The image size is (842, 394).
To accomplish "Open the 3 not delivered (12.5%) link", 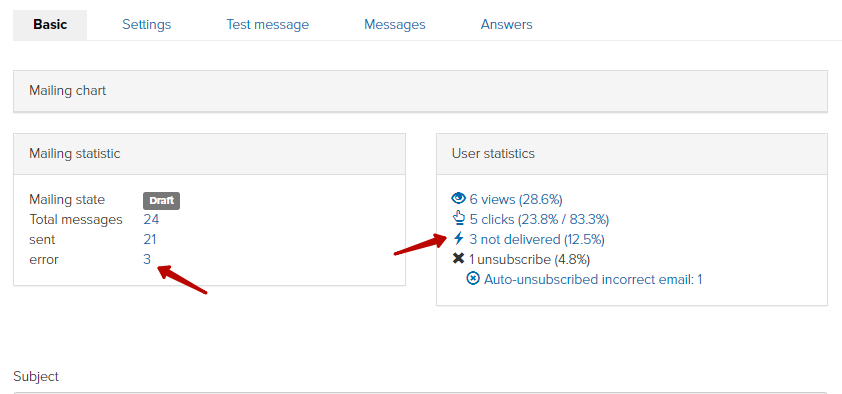I will (537, 239).
